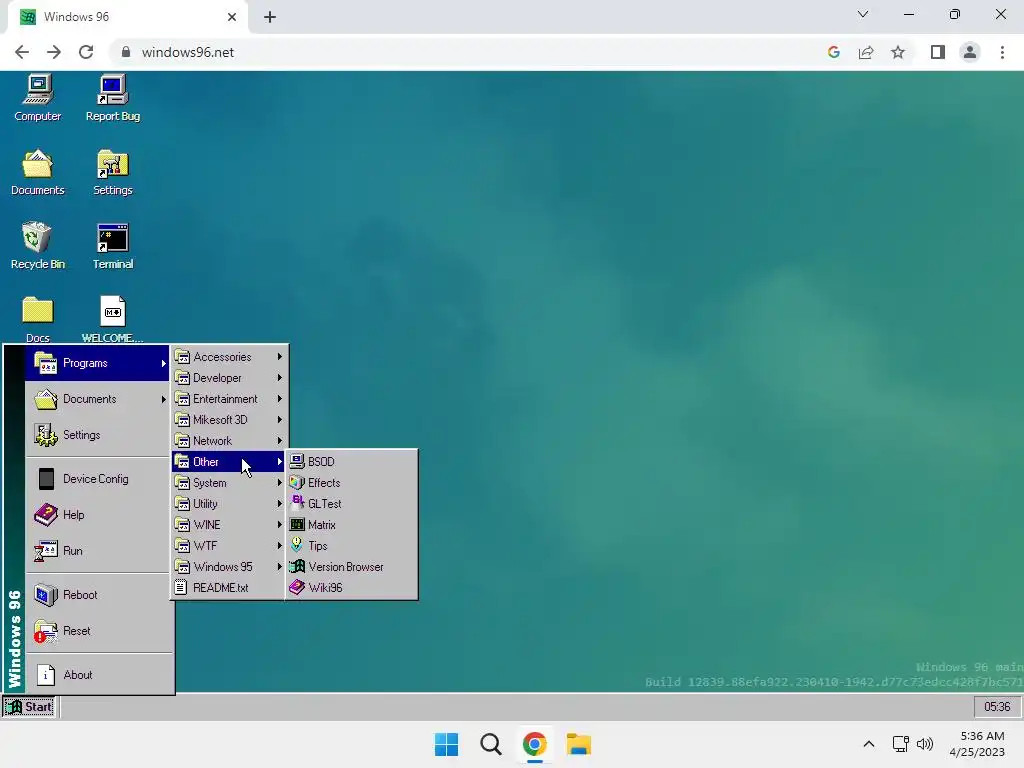Open Version Browser from the submenu

[351, 566]
